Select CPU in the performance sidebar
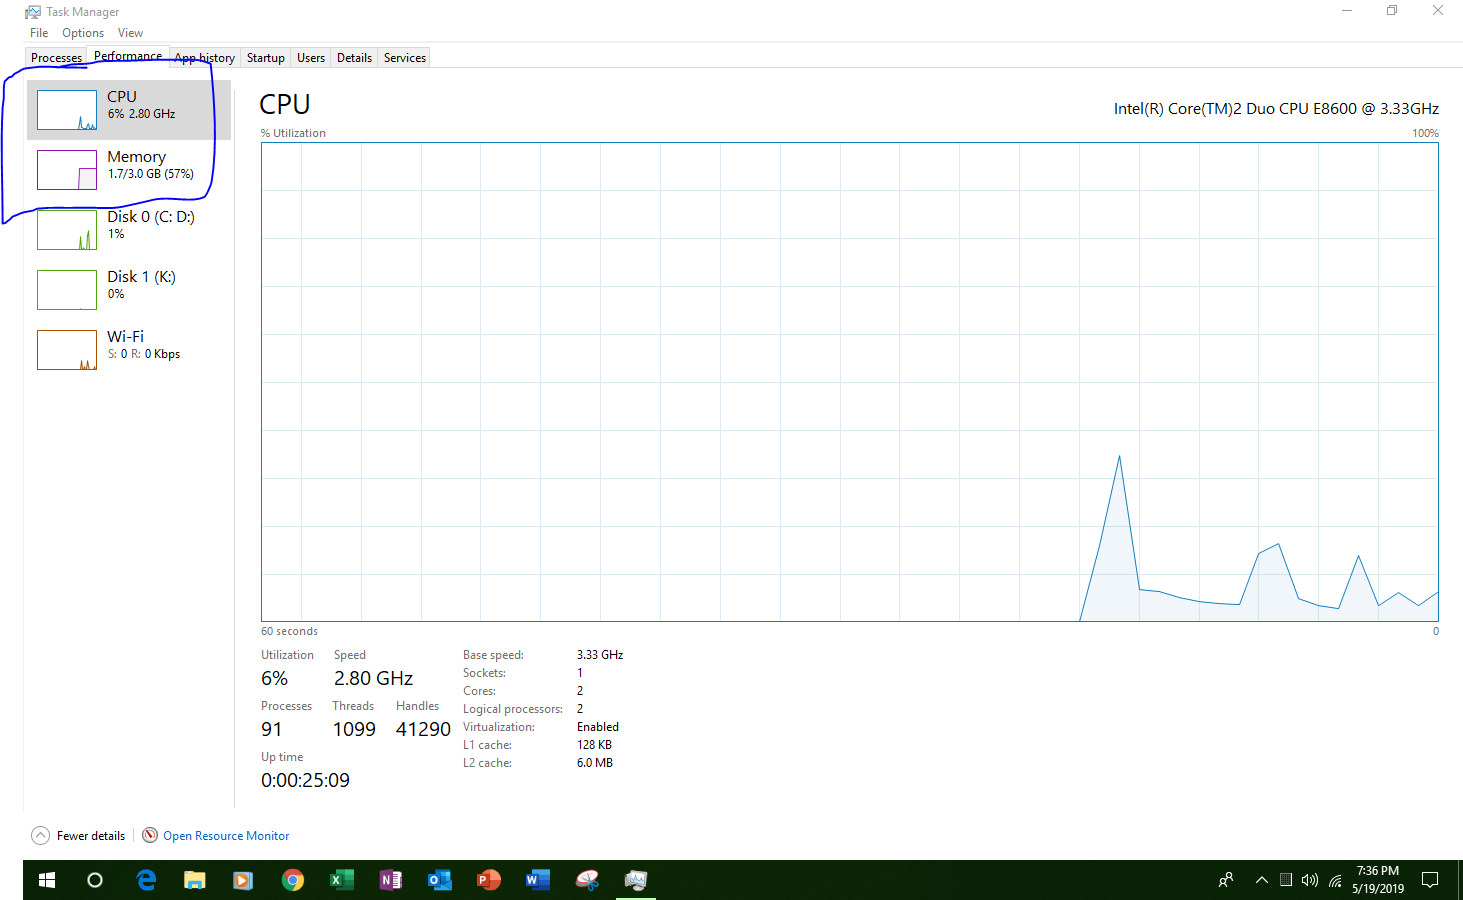Image resolution: width=1463 pixels, height=900 pixels. [x=129, y=110]
